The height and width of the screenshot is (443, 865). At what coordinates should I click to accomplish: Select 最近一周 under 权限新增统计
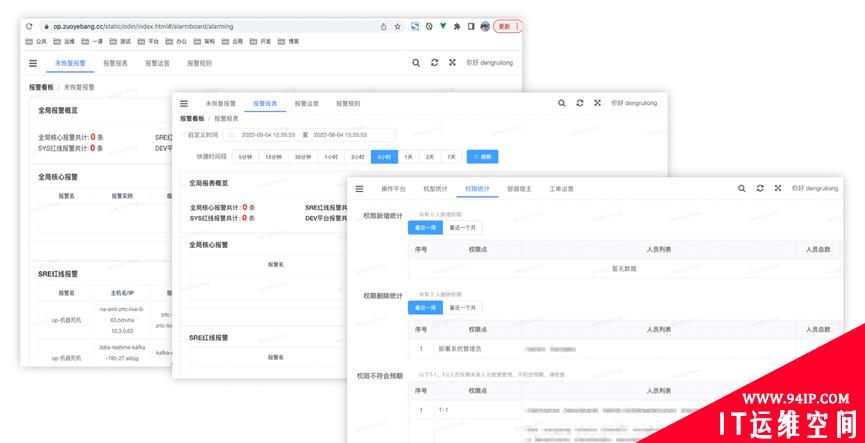[x=425, y=227]
